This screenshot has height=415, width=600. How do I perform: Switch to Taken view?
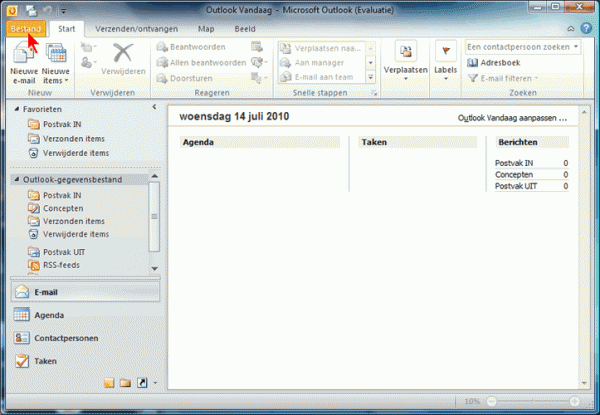click(86, 361)
